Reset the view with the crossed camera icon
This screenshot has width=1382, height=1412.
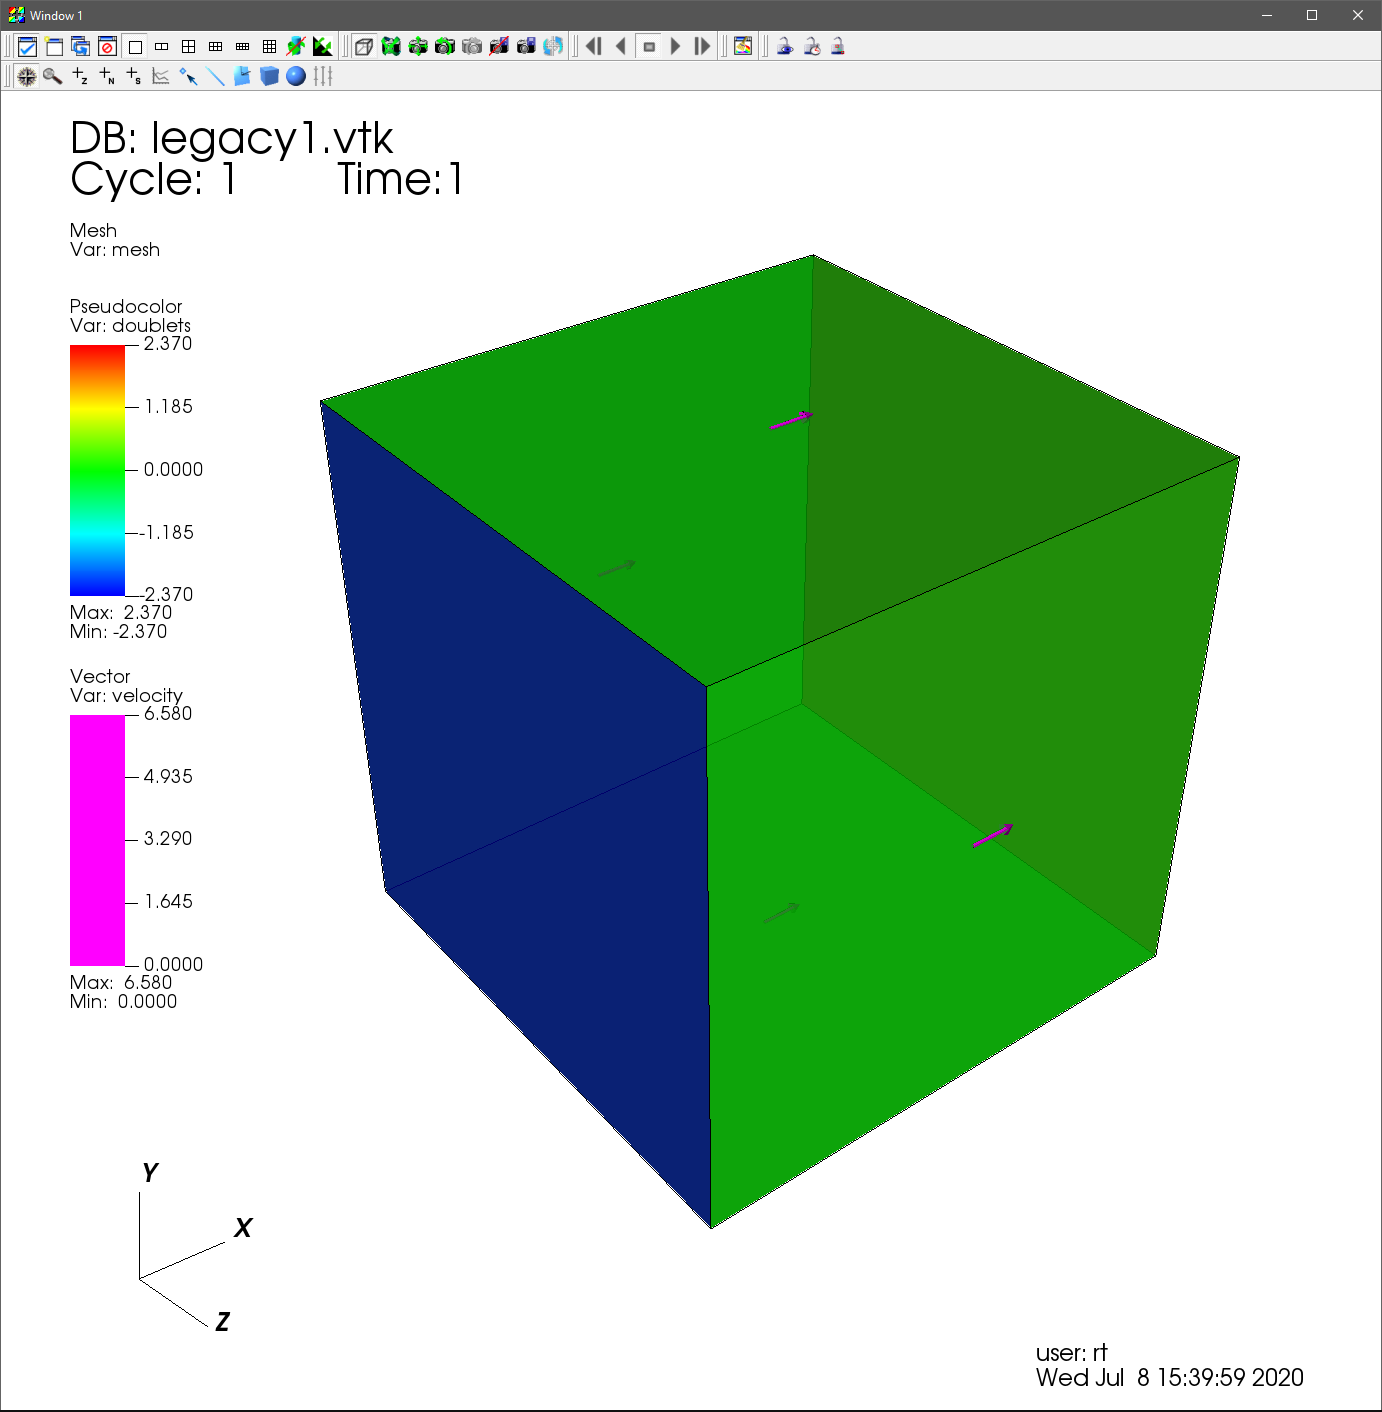[391, 46]
